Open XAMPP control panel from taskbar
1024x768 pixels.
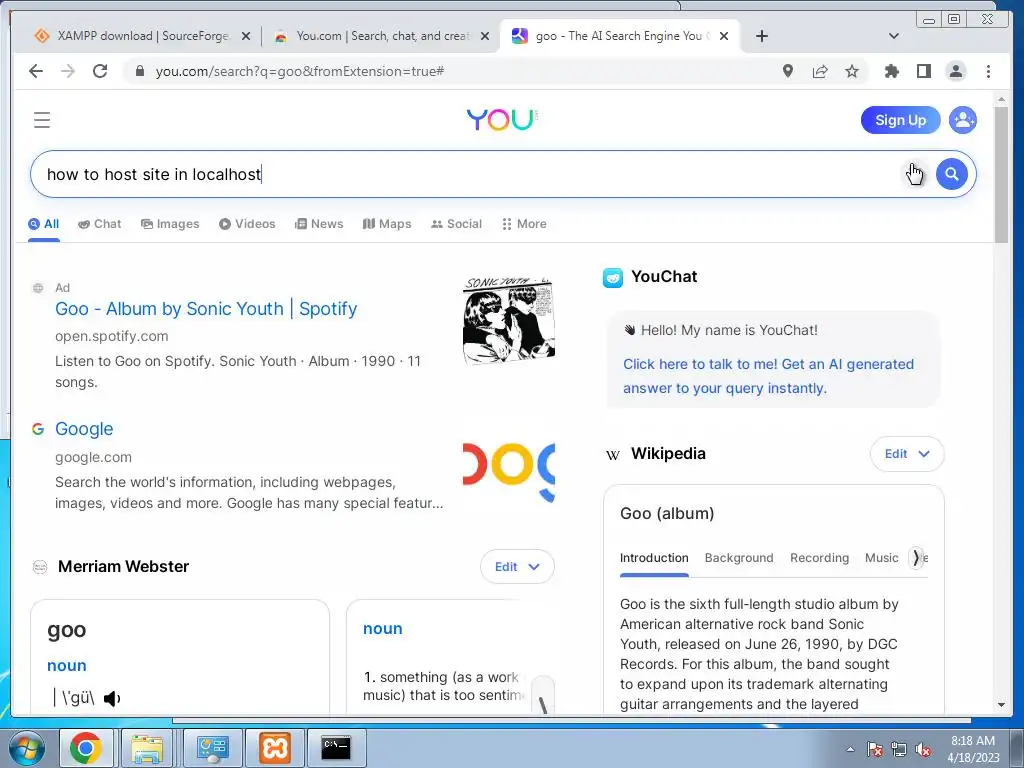(x=274, y=748)
